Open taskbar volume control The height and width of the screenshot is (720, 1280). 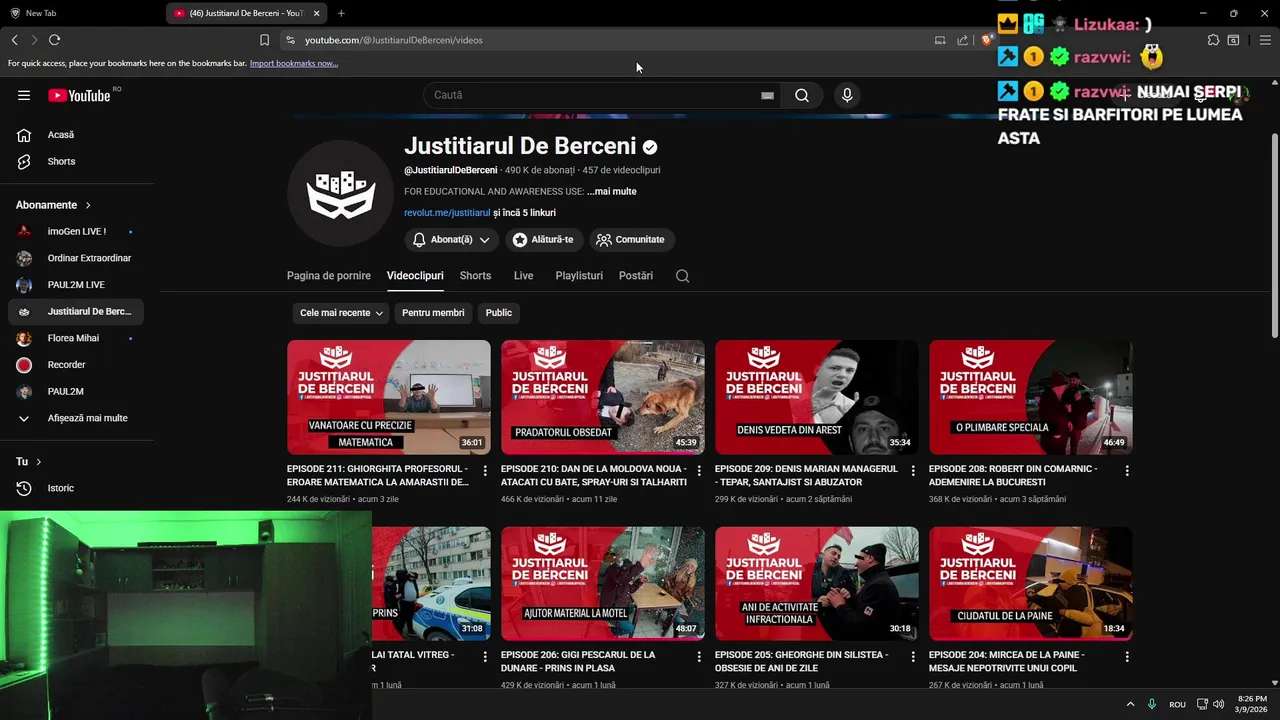(1218, 704)
